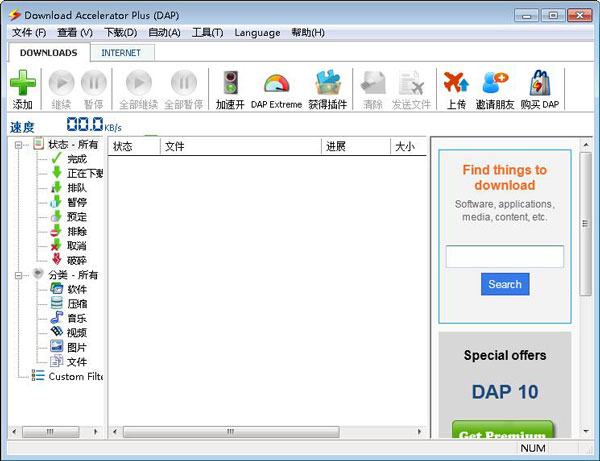Click the 购买 DAP shopping bag icon
The height and width of the screenshot is (461, 600).
540,84
